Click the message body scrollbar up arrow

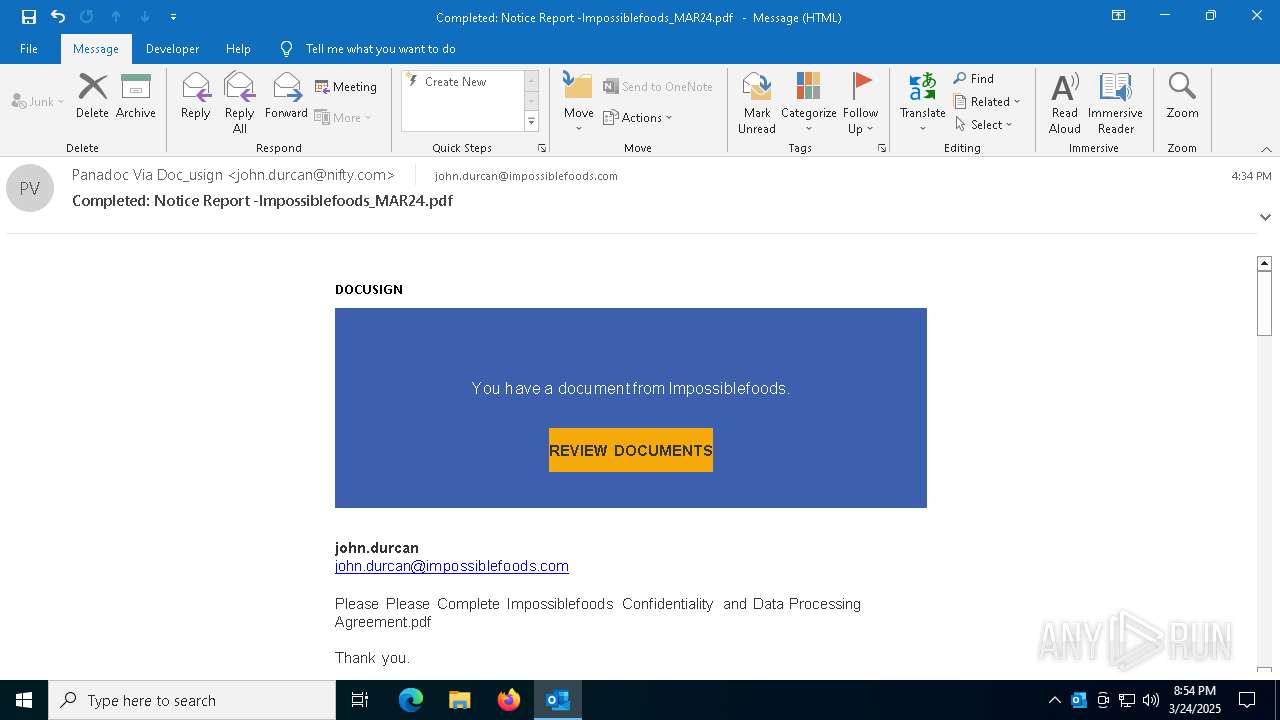(1264, 263)
